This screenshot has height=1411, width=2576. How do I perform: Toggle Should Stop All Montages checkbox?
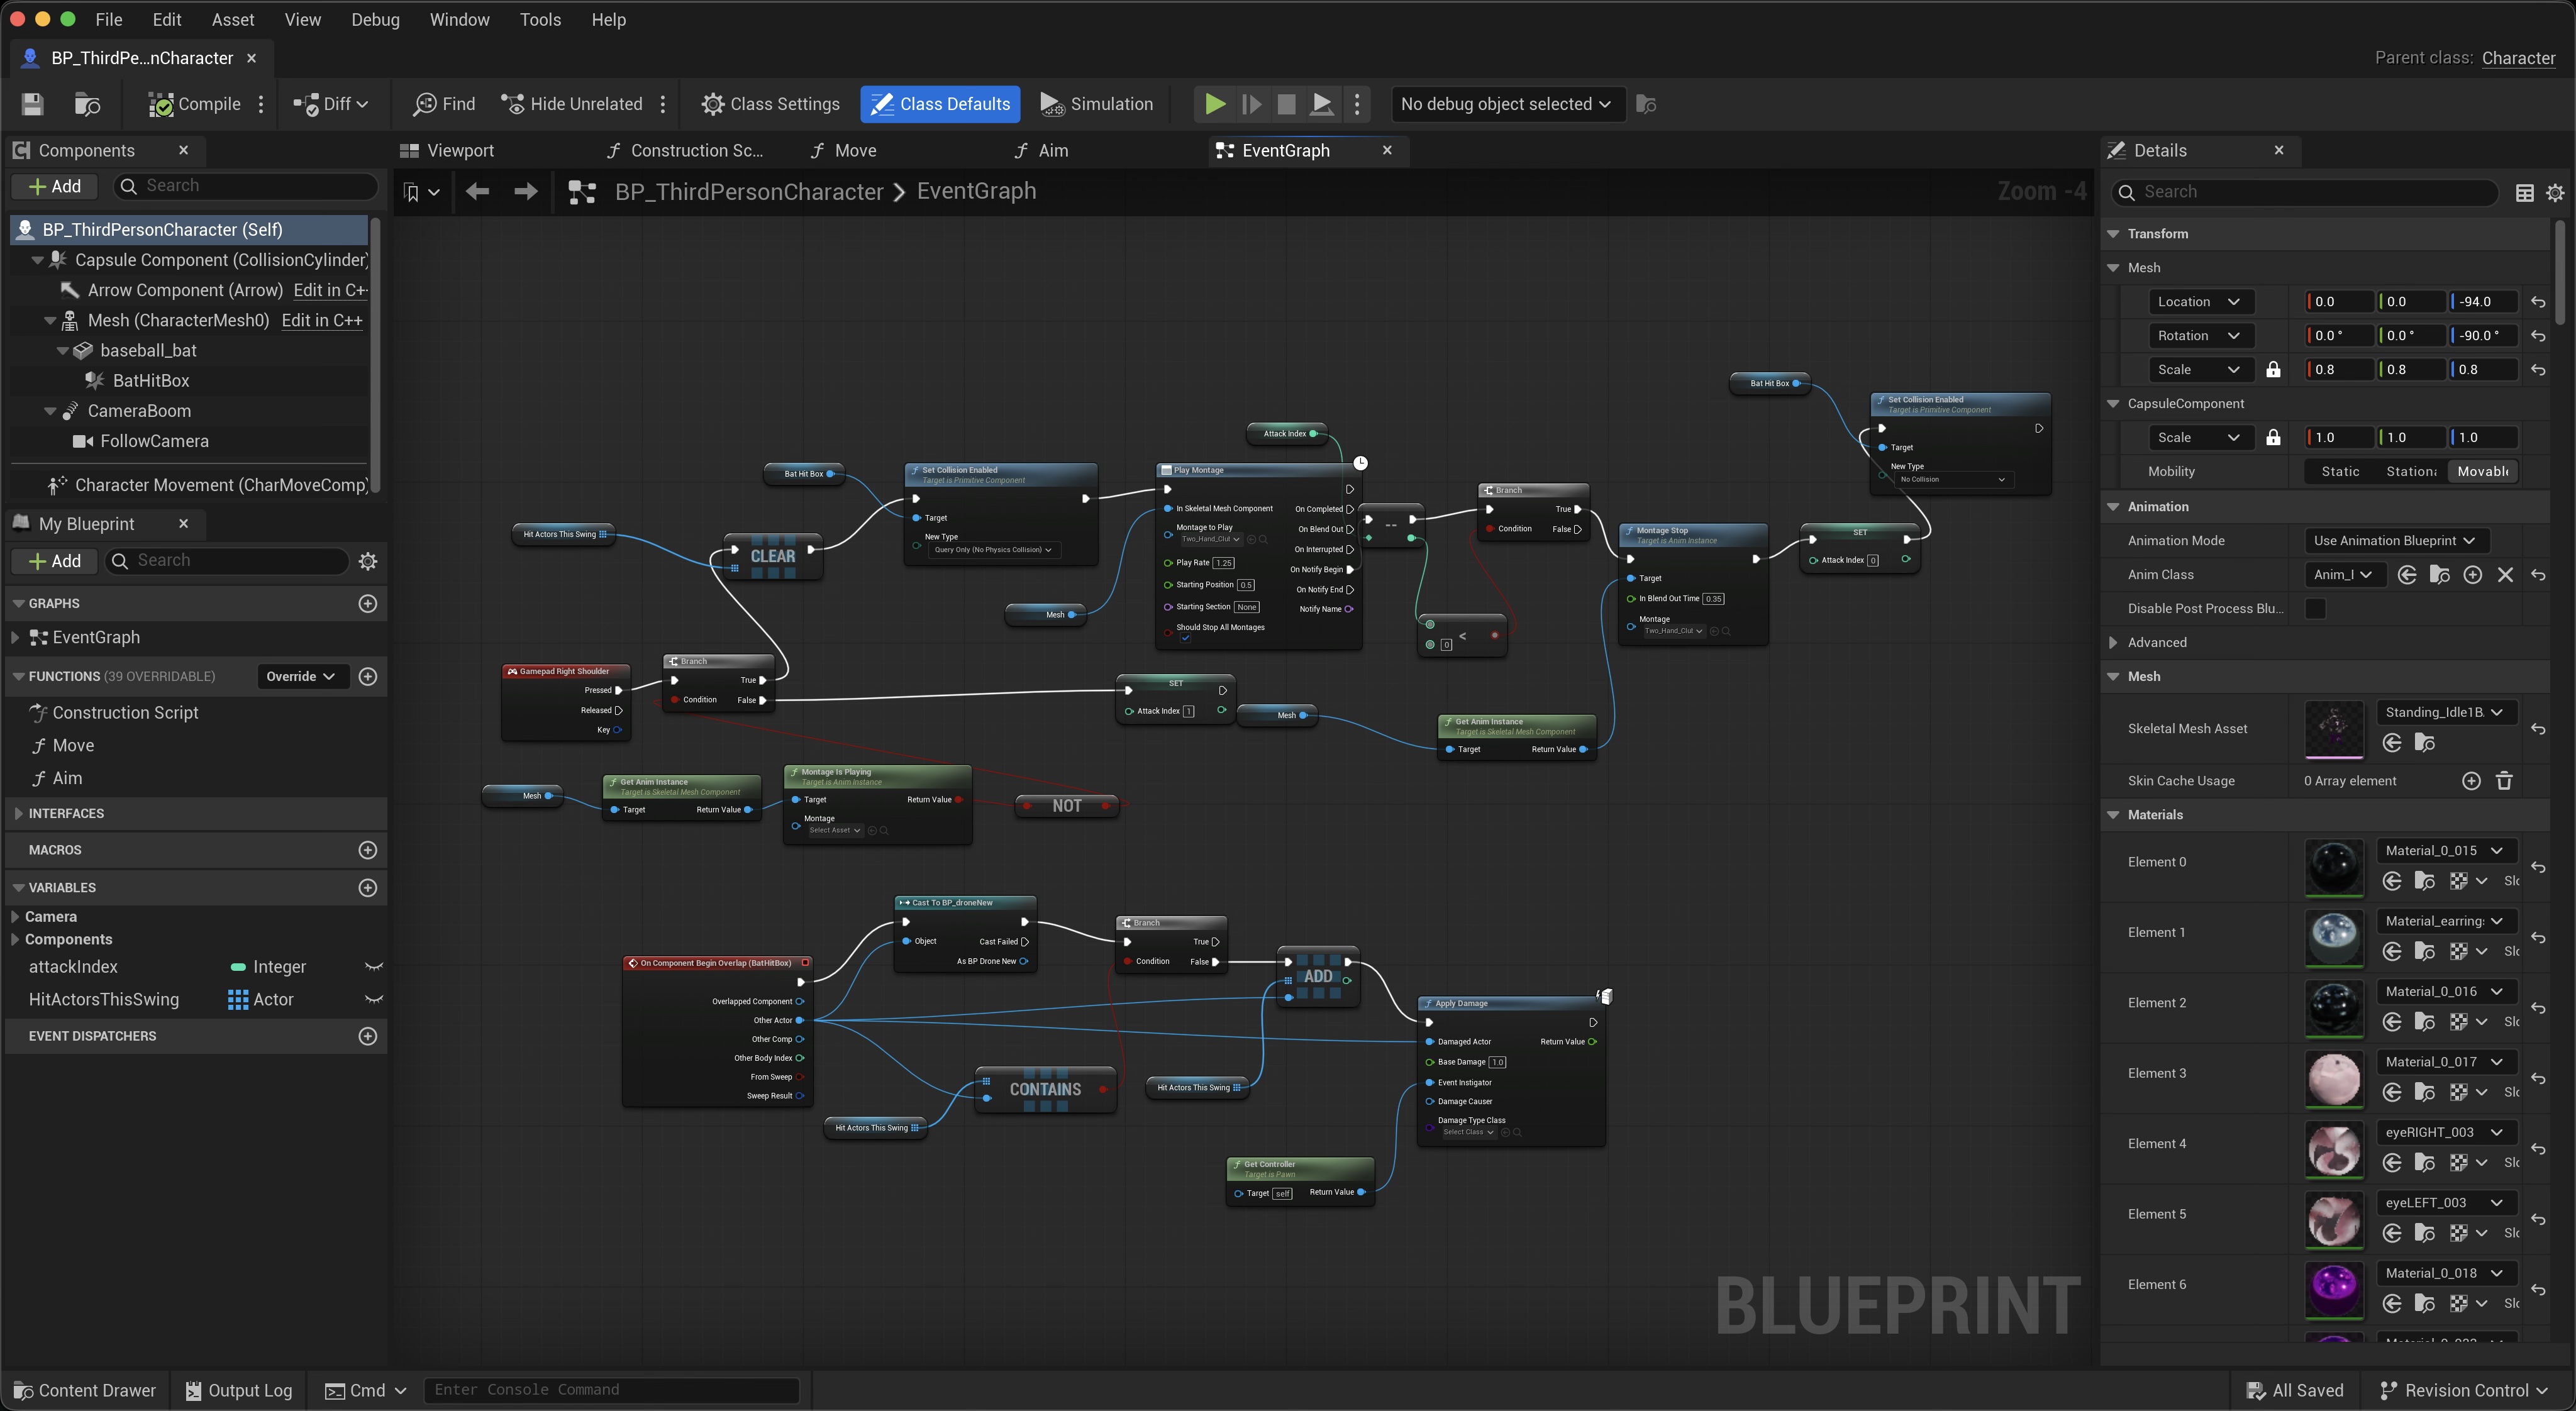coord(1185,638)
